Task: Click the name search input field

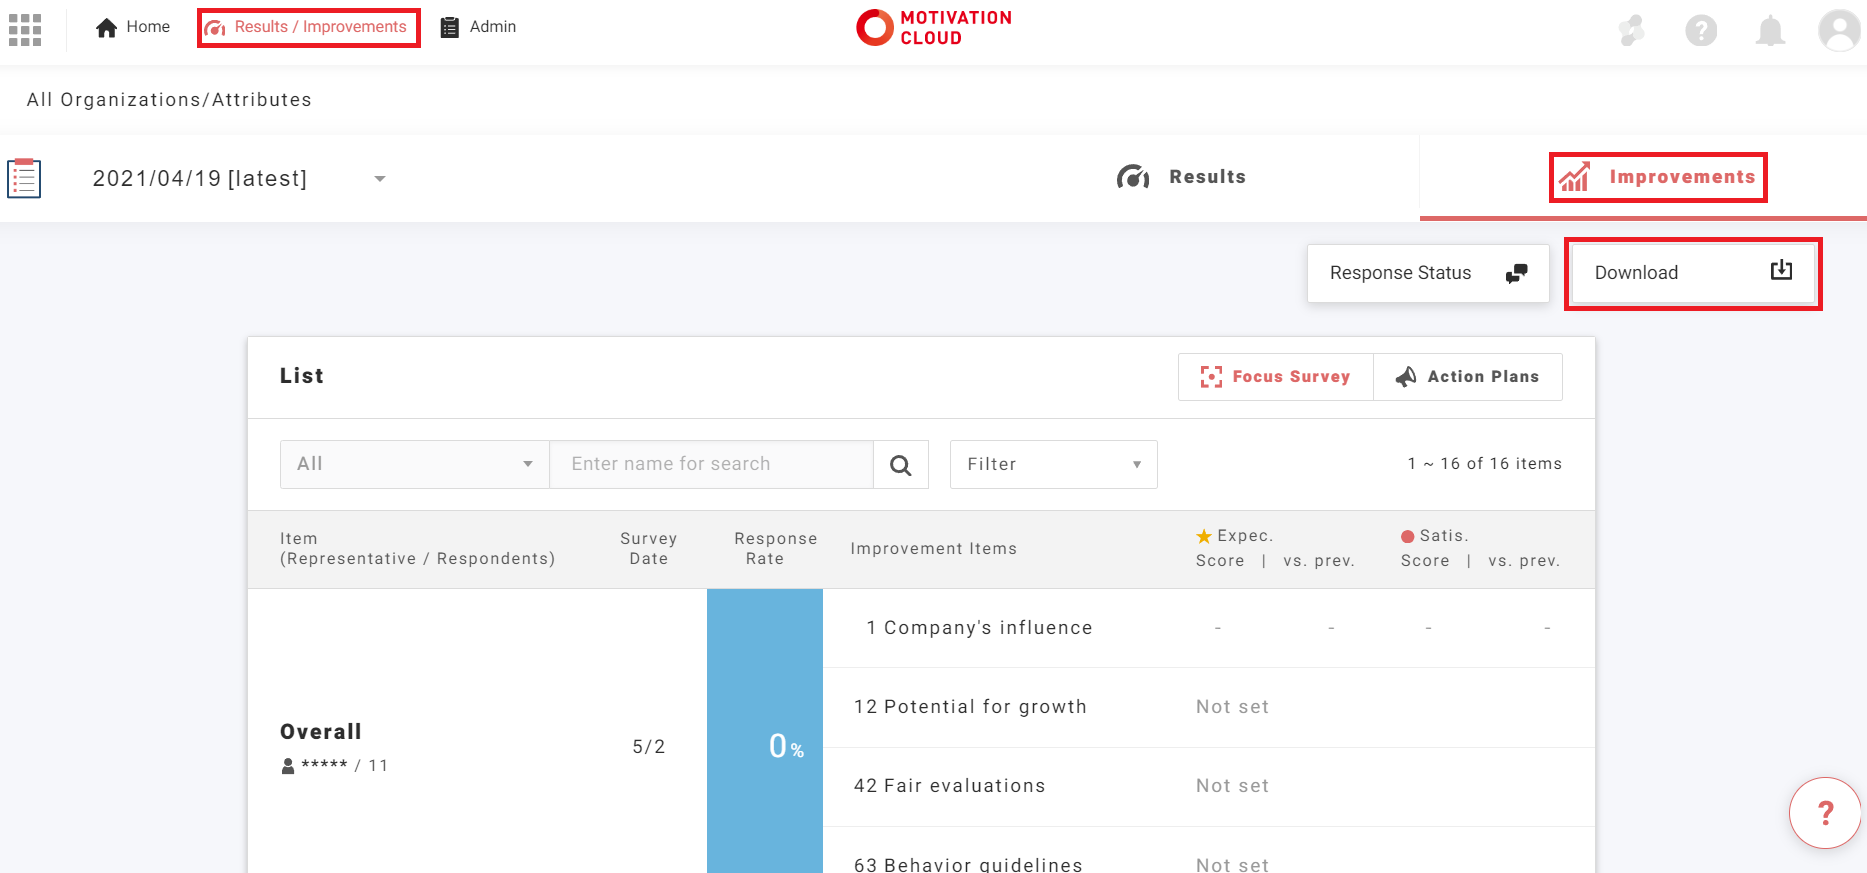Action: pyautogui.click(x=711, y=464)
